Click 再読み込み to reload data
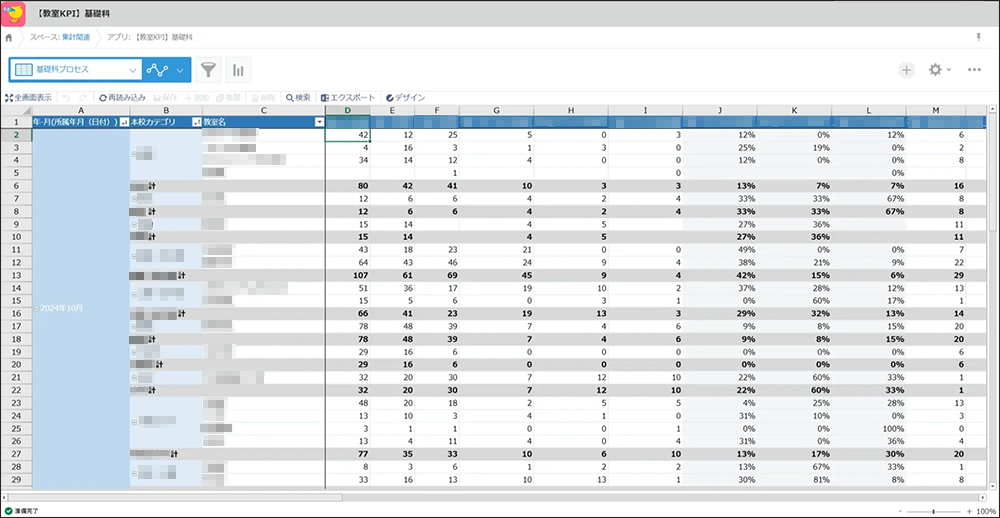Image resolution: width=1000 pixels, height=518 pixels. (122, 98)
